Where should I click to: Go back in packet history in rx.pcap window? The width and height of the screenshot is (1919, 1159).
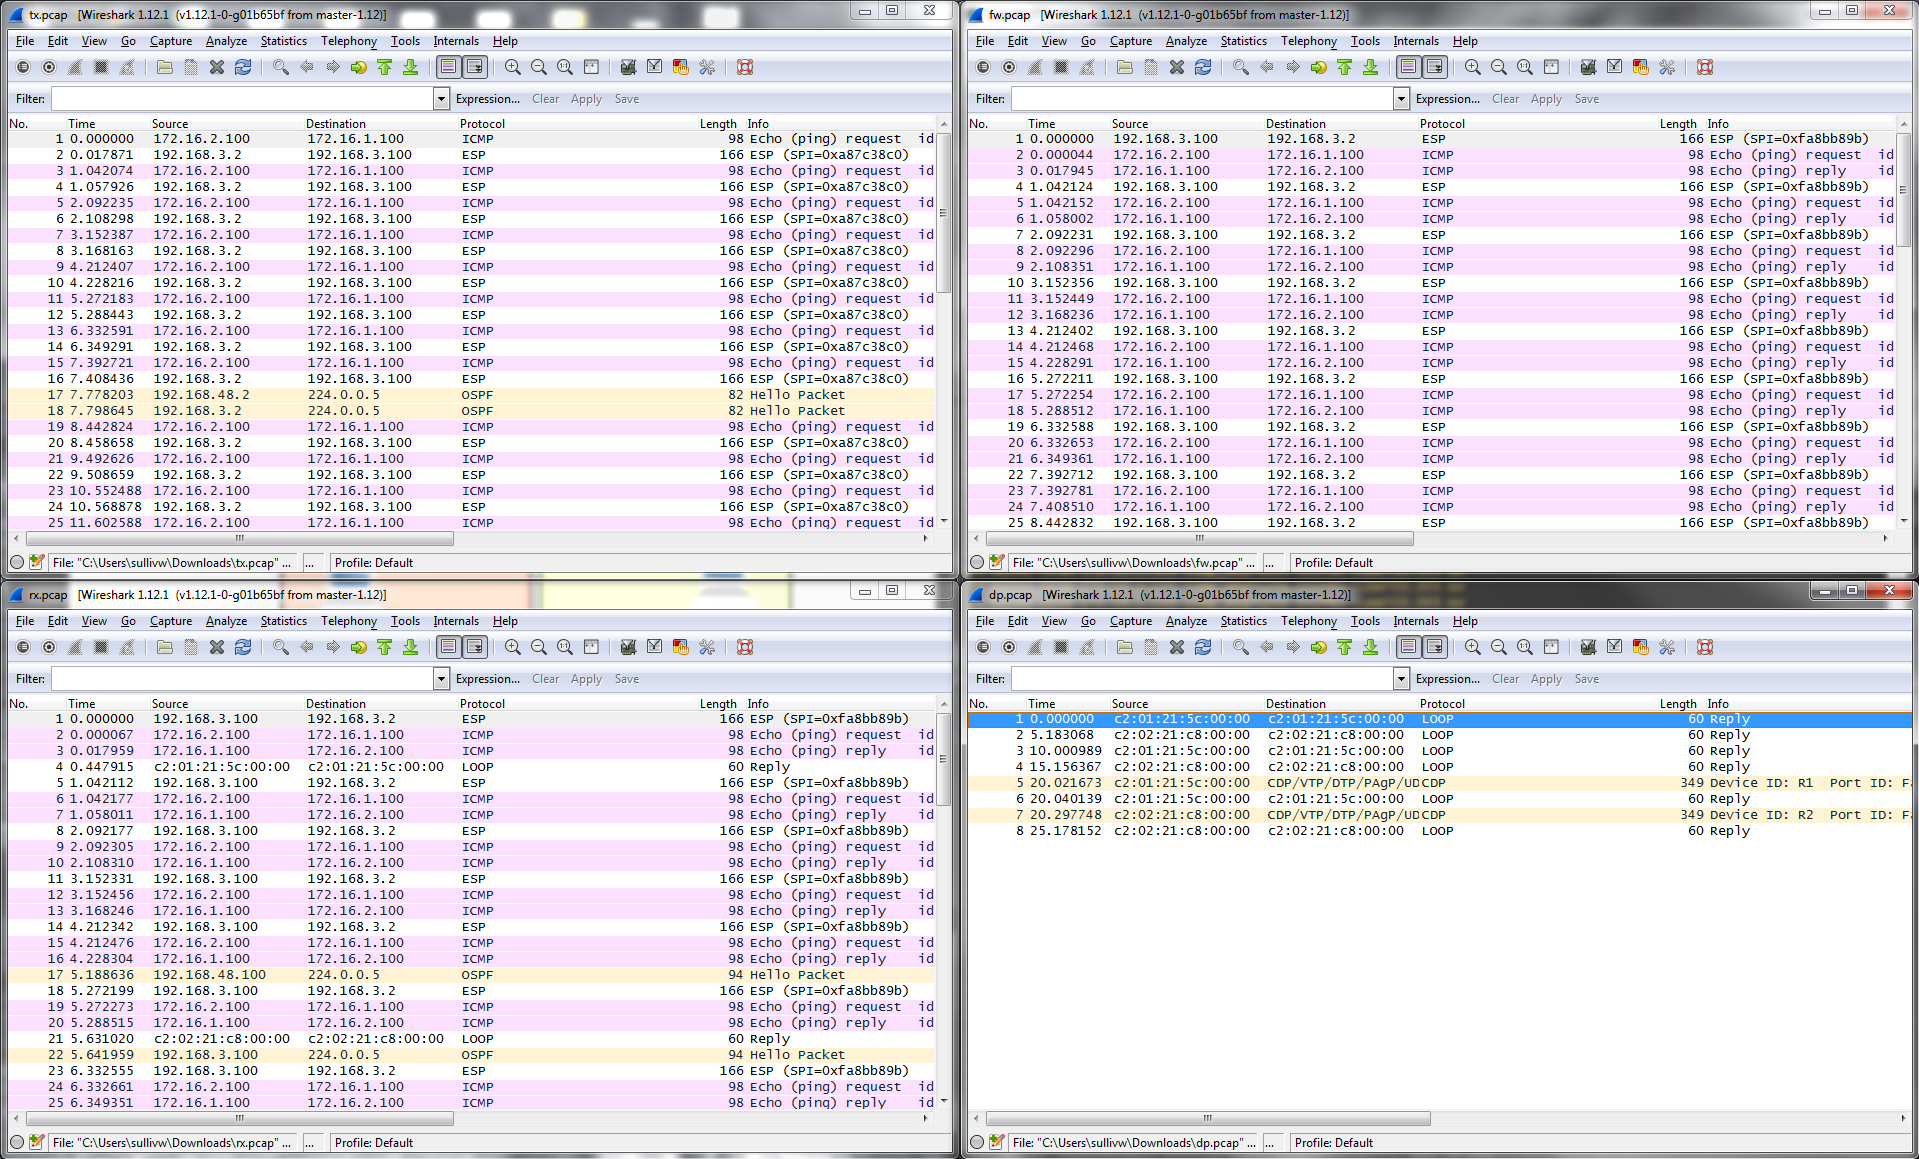coord(307,647)
